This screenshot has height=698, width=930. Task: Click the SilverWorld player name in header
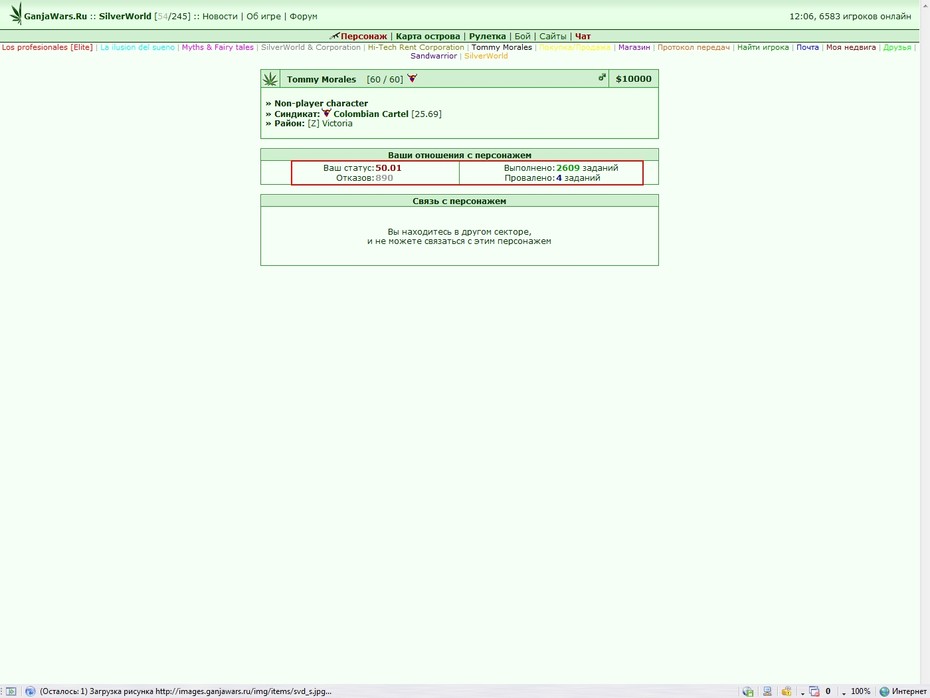pos(125,17)
